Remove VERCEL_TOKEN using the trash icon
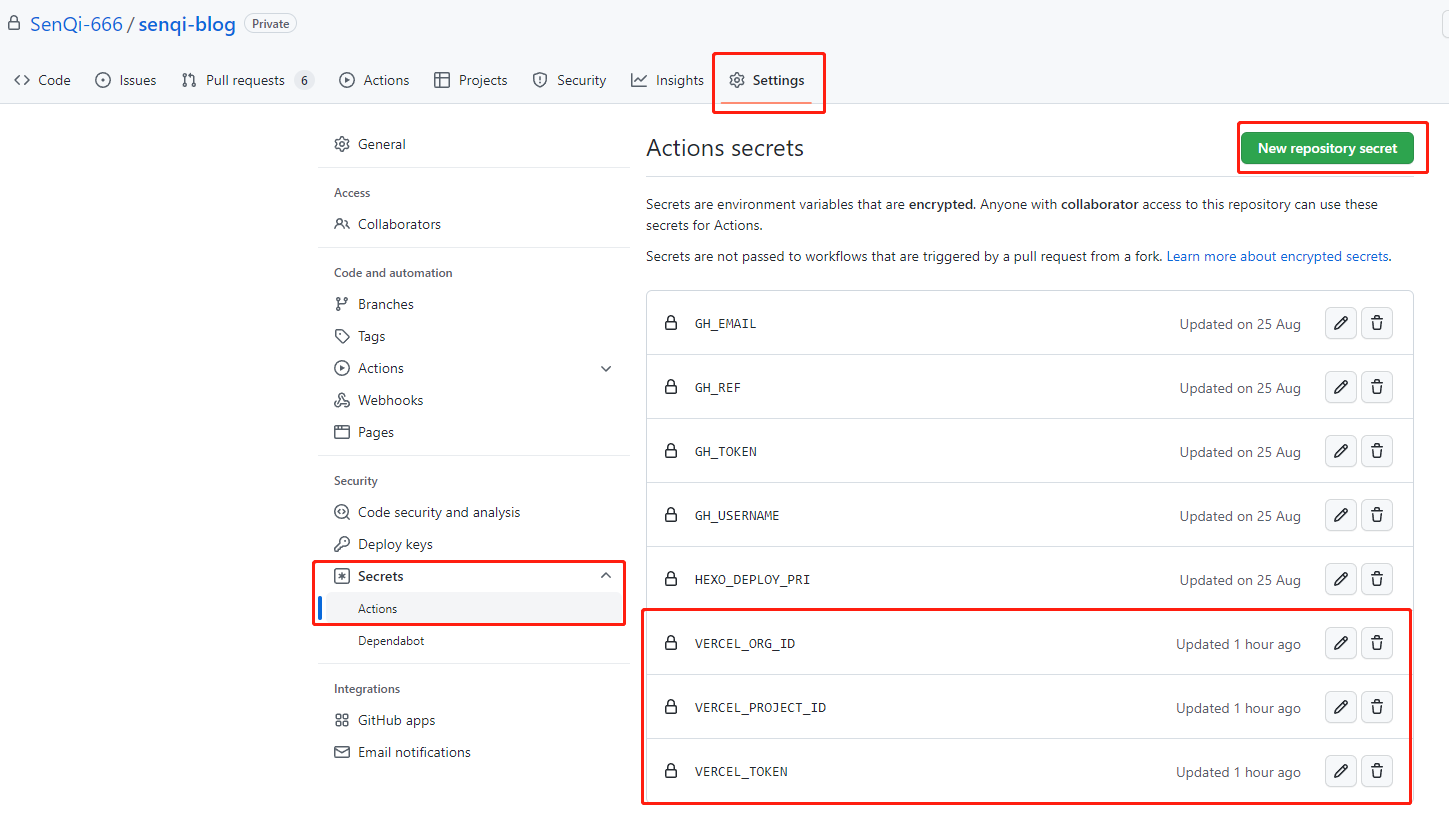This screenshot has width=1449, height=829. pos(1376,771)
